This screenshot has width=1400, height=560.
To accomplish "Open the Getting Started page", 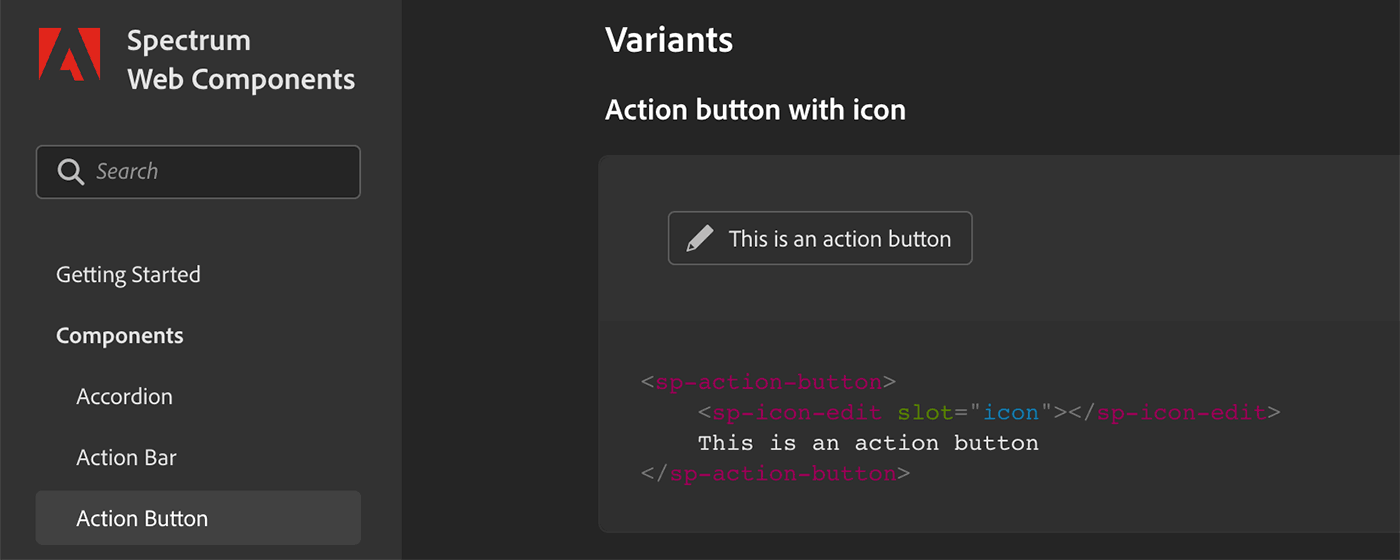I will tap(128, 275).
